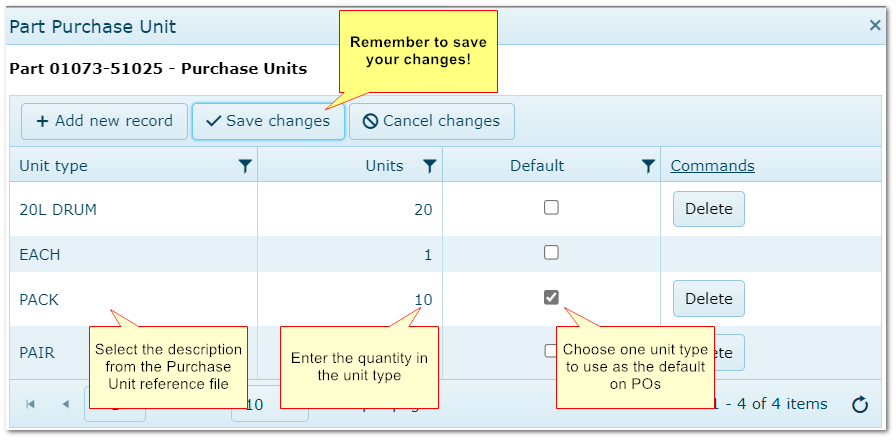Uncheck the Default checkbox for PACK
896x440 pixels.
(551, 297)
